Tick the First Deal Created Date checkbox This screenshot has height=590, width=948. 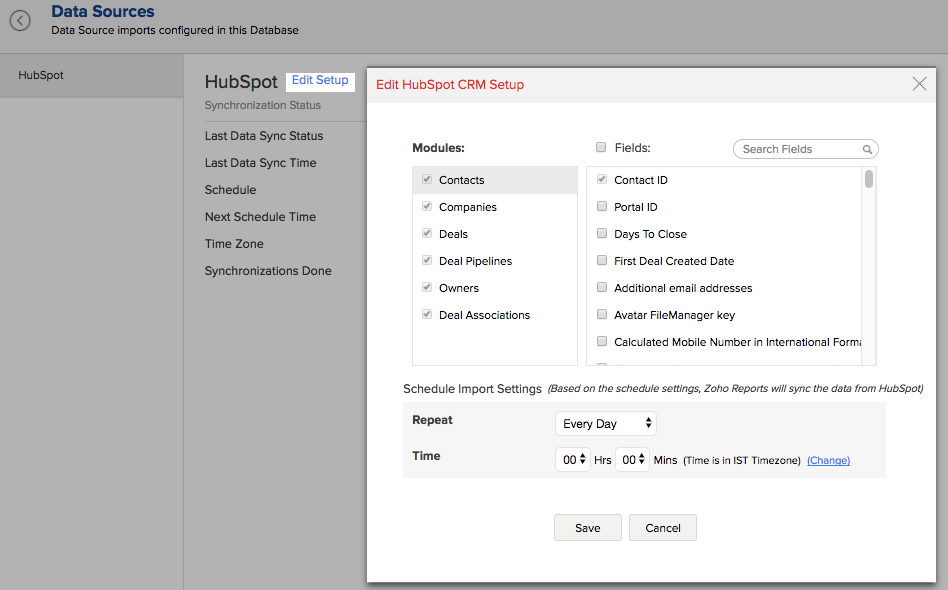tap(602, 260)
